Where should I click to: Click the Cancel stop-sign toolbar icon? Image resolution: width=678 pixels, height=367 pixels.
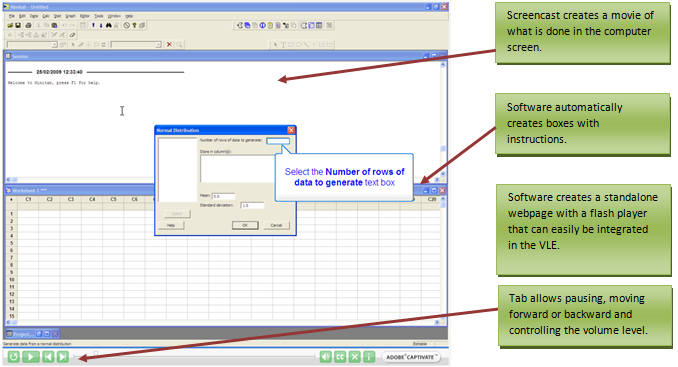click(127, 26)
